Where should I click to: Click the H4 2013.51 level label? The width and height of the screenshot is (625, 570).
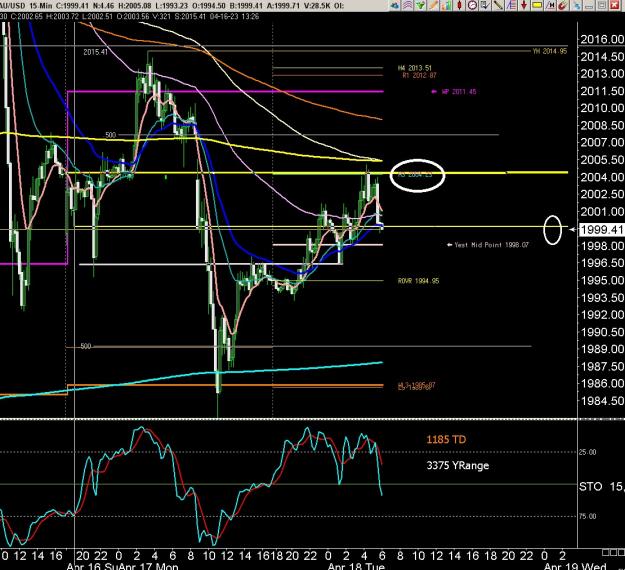coord(415,68)
